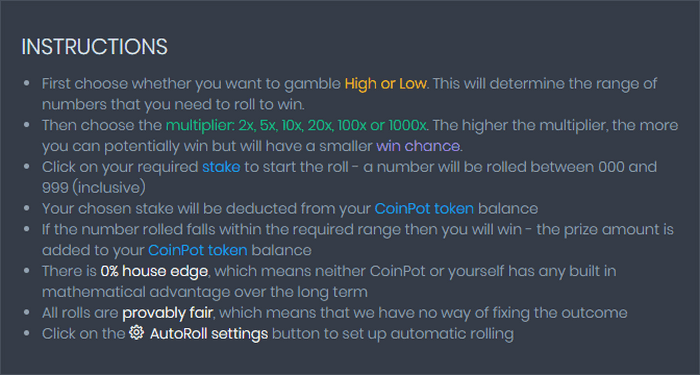
Task: Click "10x" in the multiplier list
Action: (293, 125)
